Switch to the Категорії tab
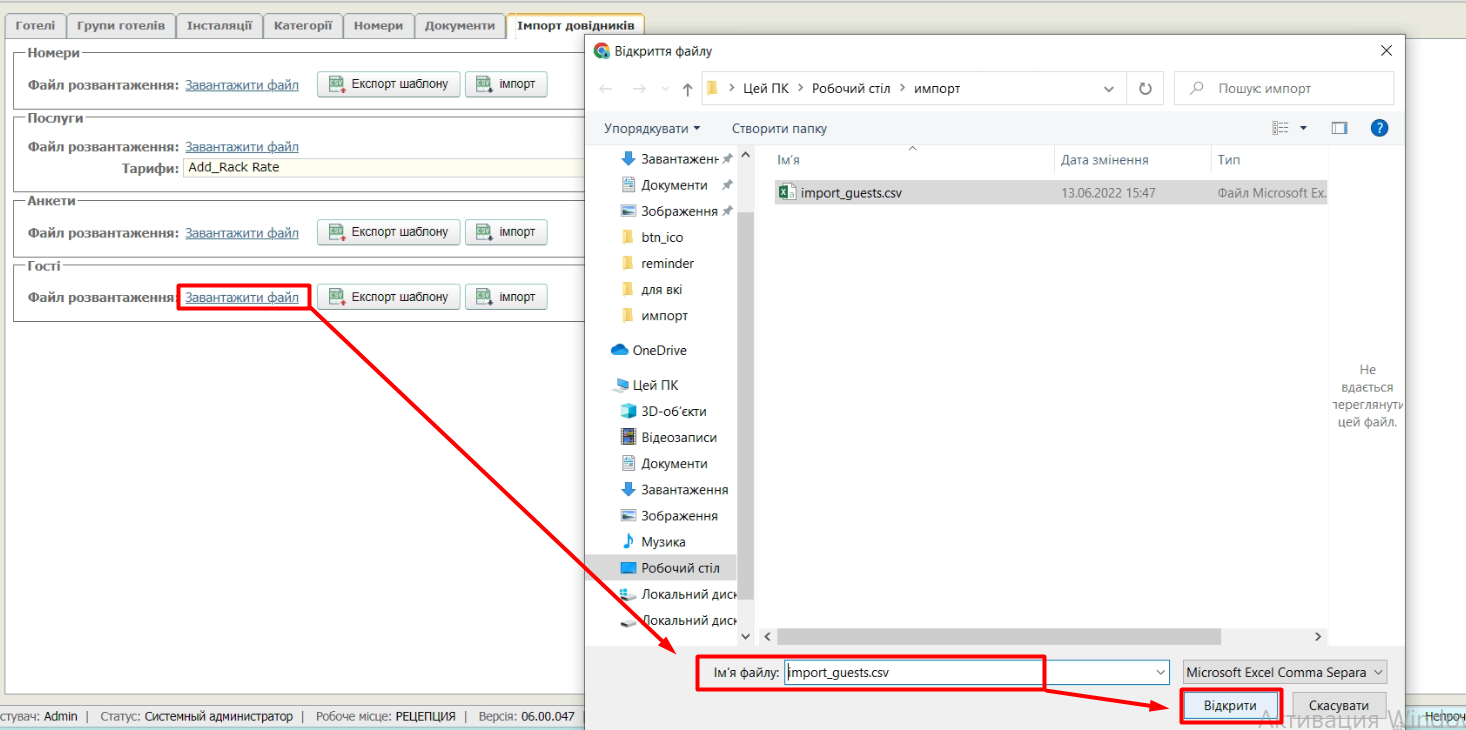The width and height of the screenshot is (1466, 730). pos(303,26)
